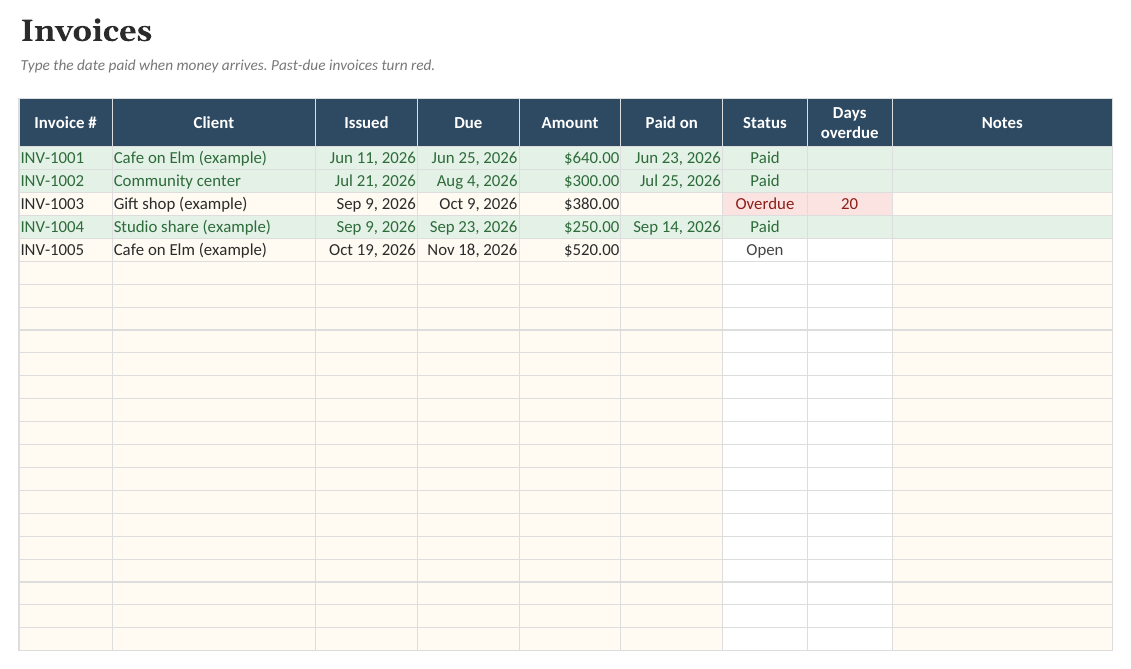The width and height of the screenshot is (1131, 669).
Task: Click the Notes cell for INV-1003
Action: point(1002,204)
